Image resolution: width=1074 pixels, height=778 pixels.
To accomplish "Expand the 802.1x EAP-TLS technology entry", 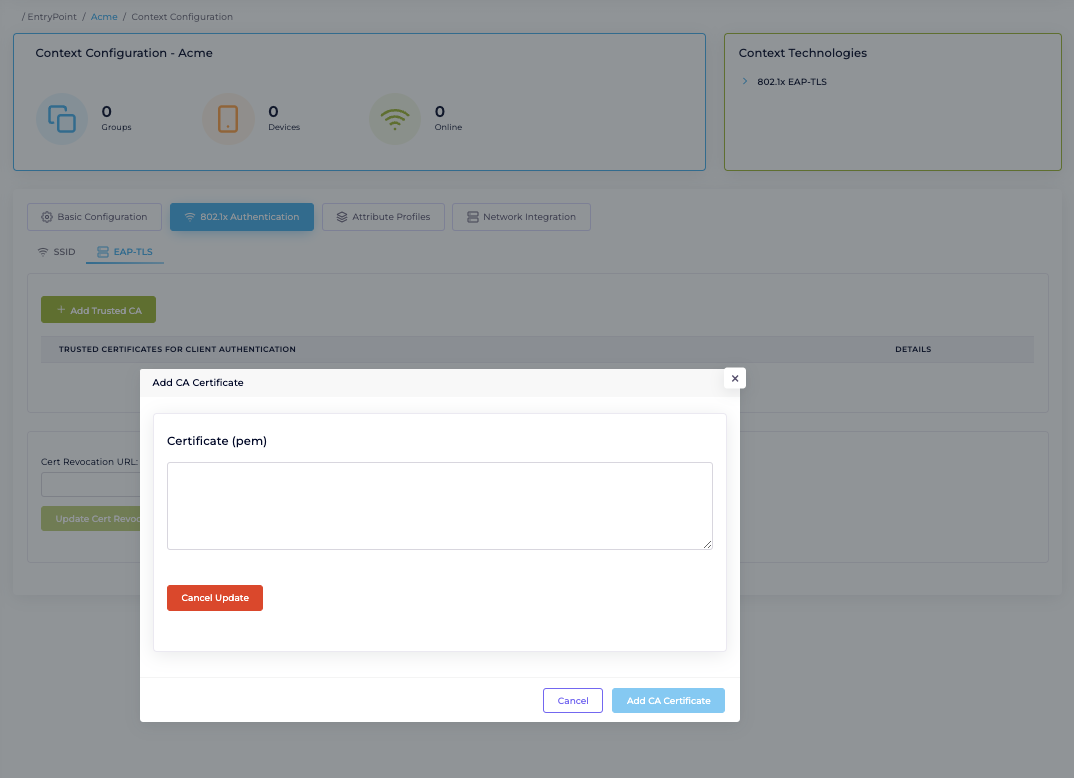I will pyautogui.click(x=745, y=82).
